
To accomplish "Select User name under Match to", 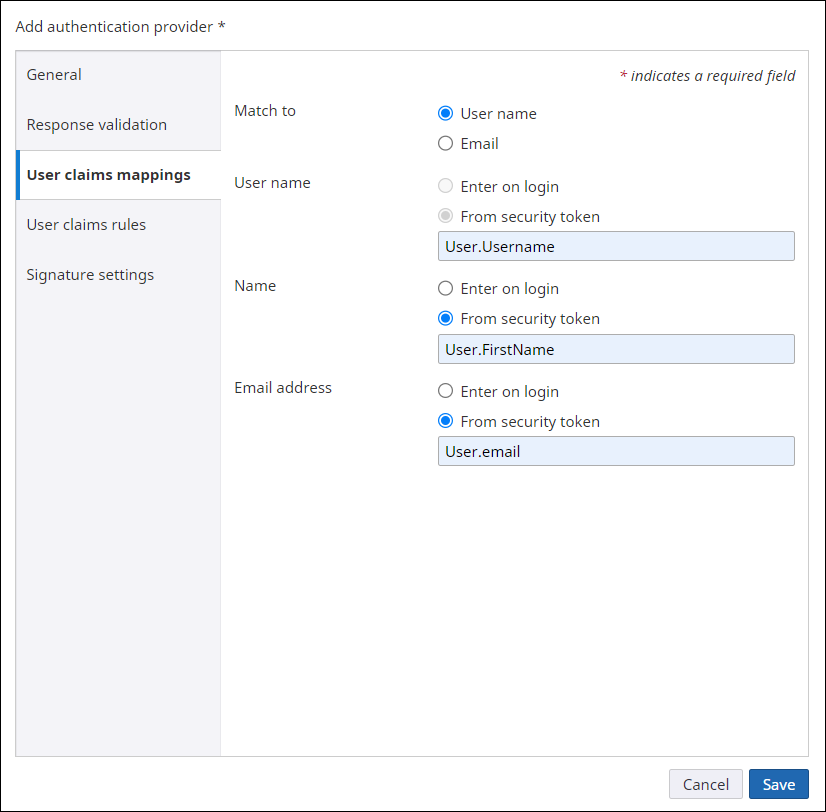I will coord(445,113).
